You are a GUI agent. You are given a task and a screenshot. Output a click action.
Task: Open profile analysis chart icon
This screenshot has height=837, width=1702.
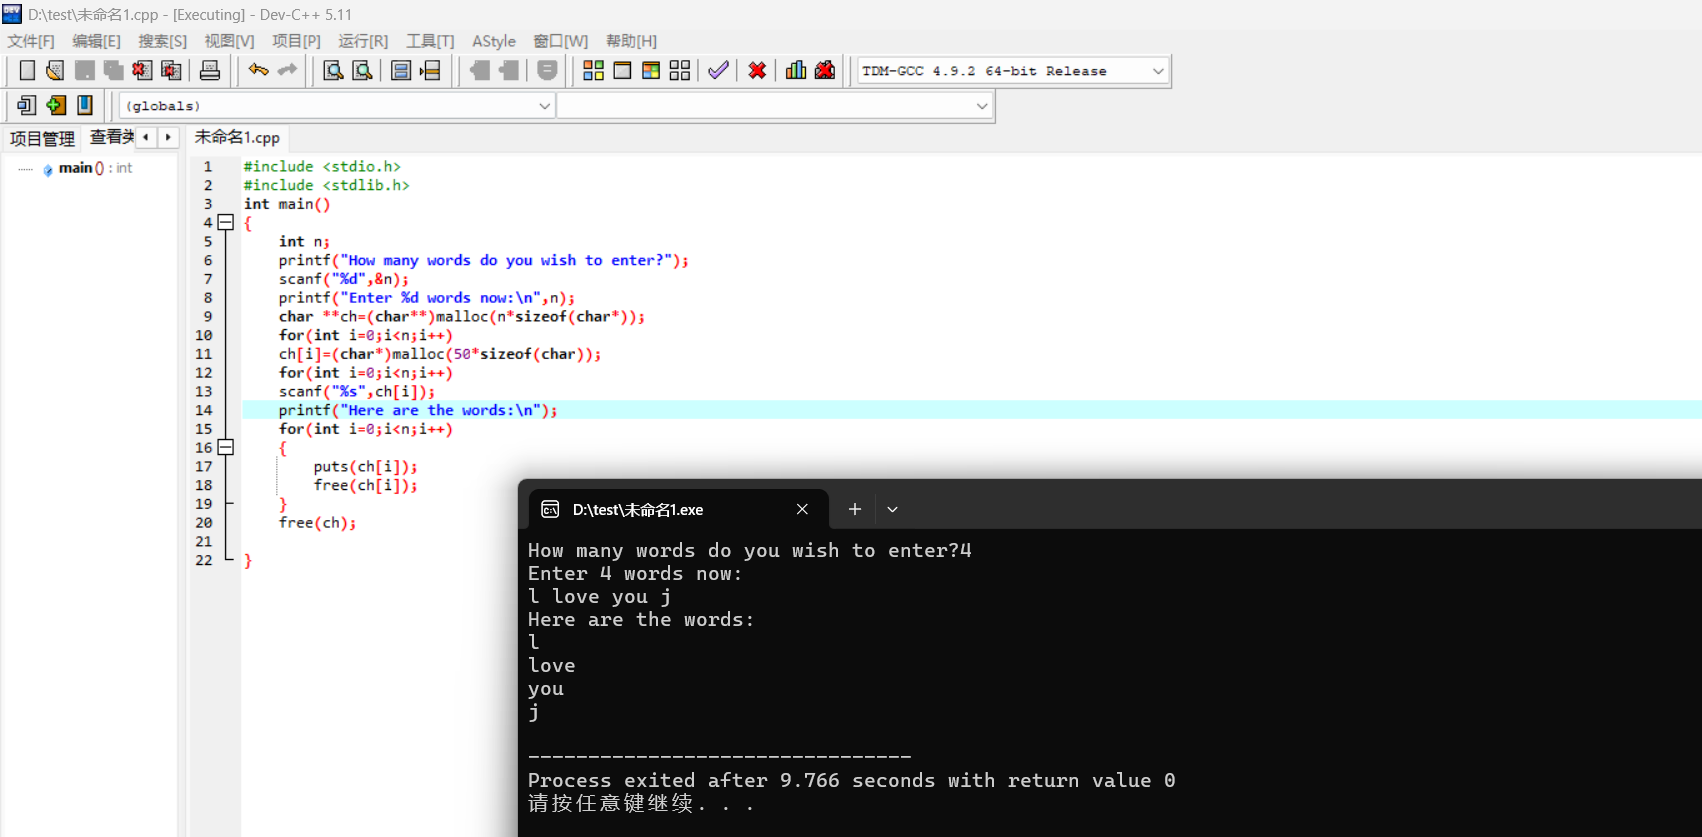(796, 70)
